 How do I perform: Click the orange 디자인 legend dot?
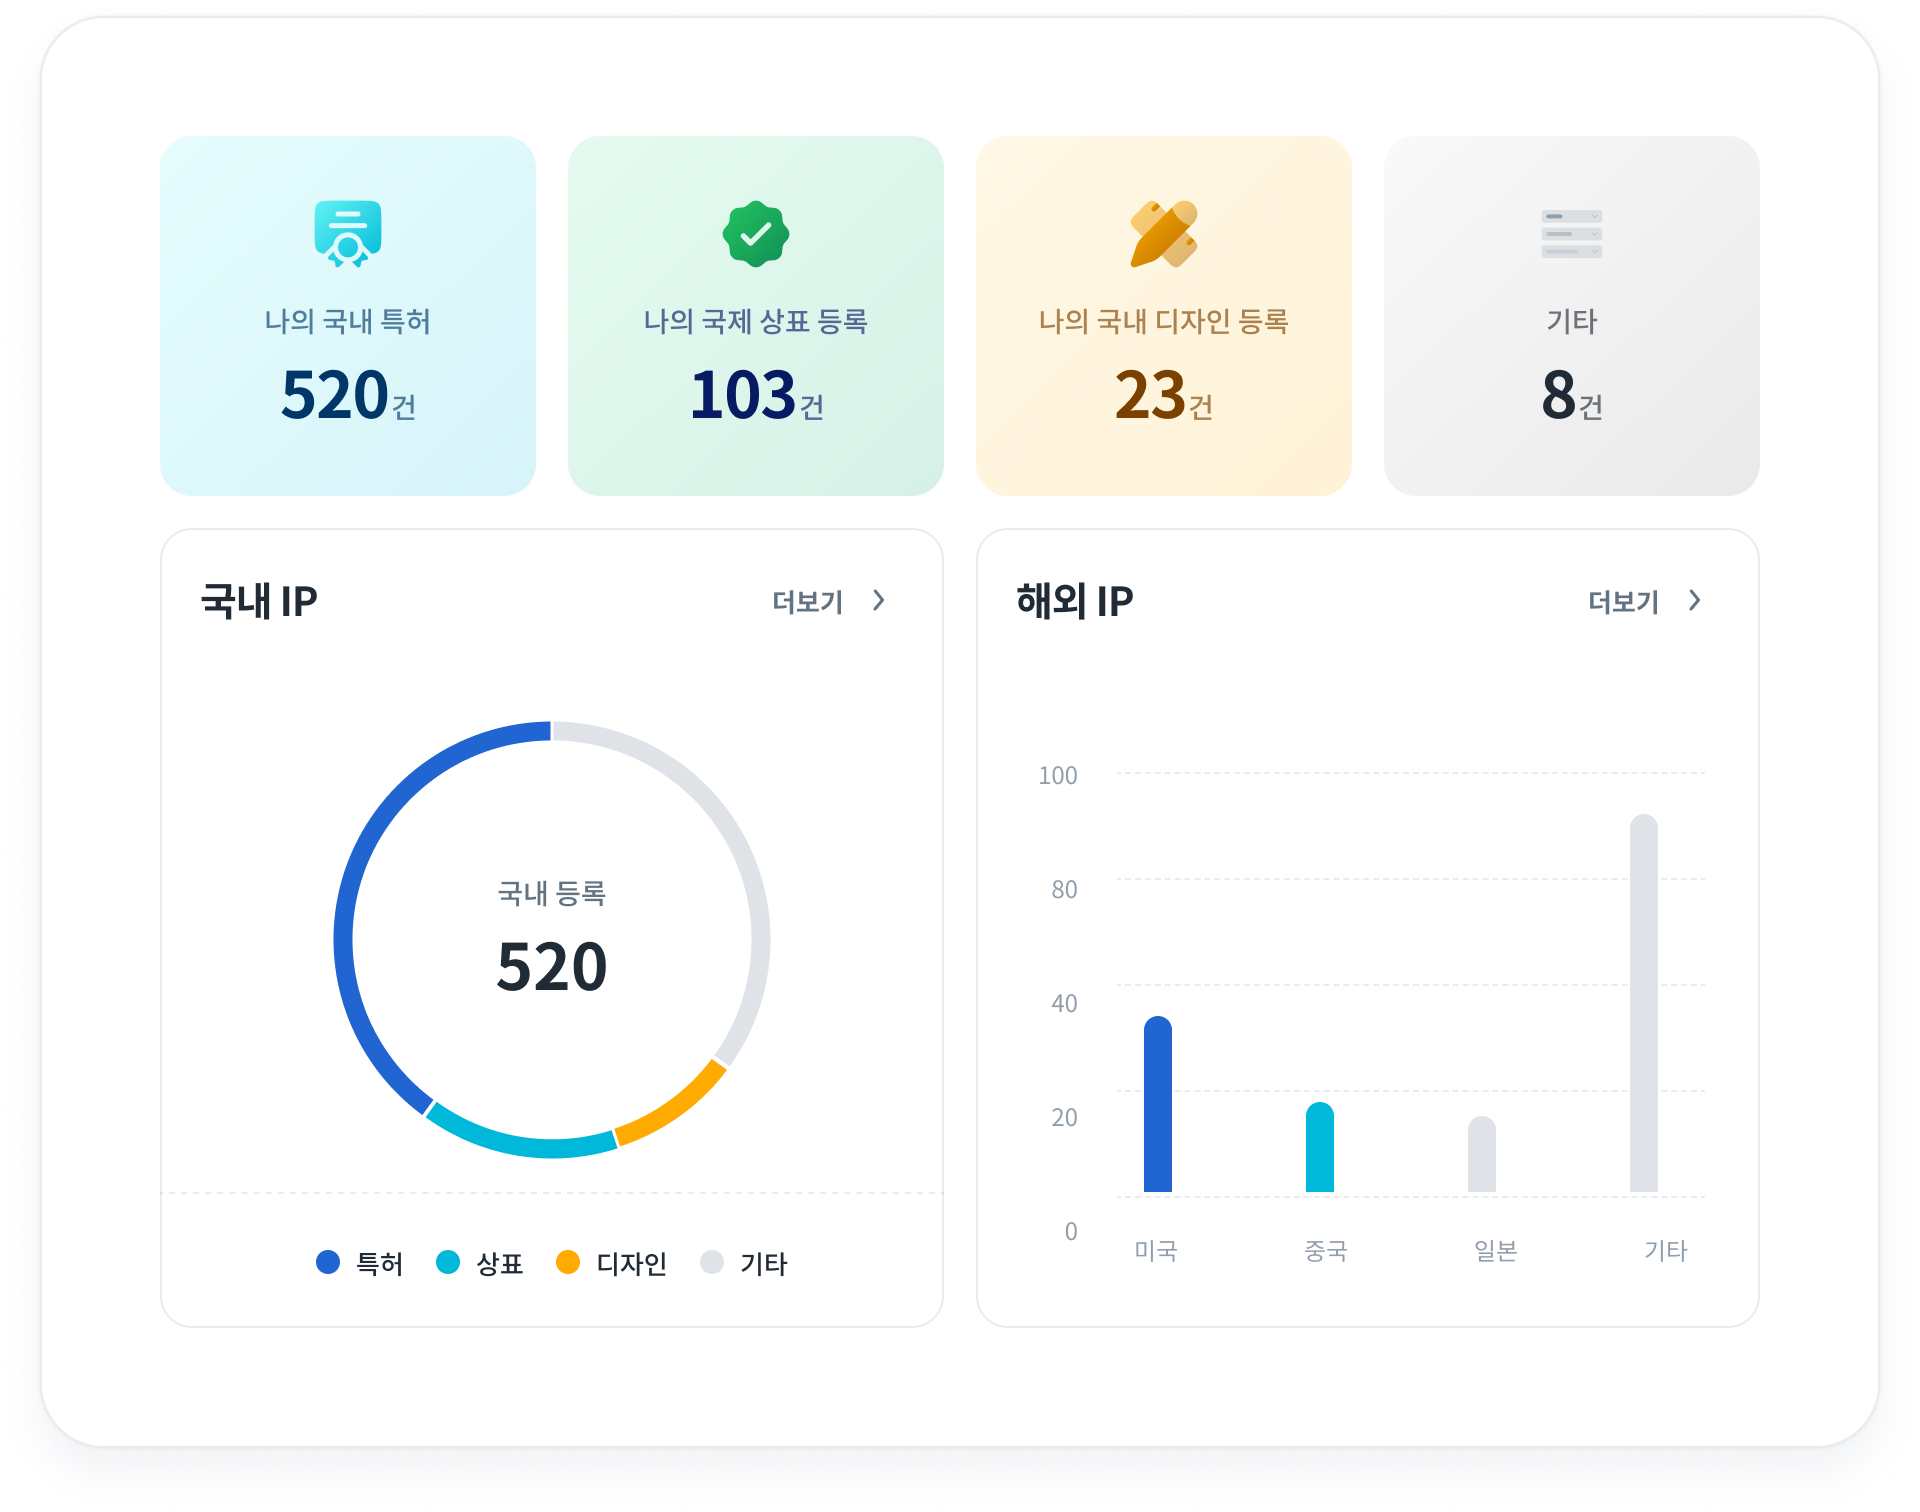[568, 1262]
